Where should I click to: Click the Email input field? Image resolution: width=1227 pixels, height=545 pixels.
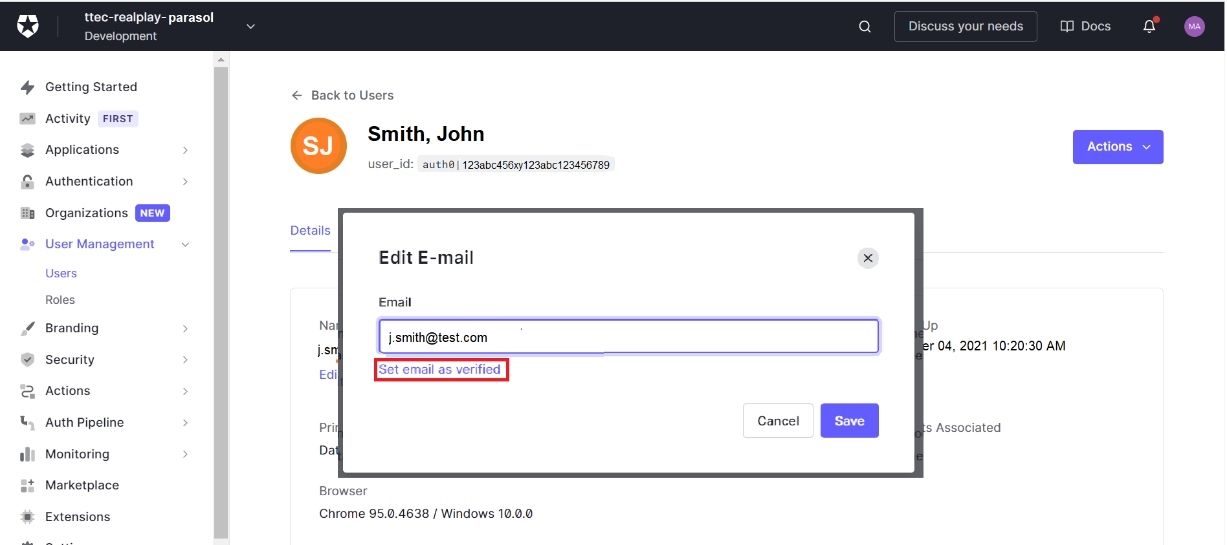coord(628,337)
